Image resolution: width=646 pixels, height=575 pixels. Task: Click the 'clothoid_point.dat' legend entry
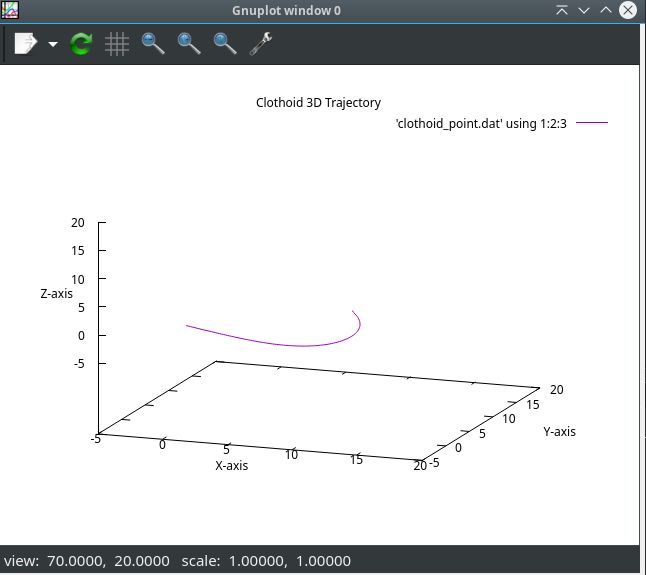click(x=481, y=124)
